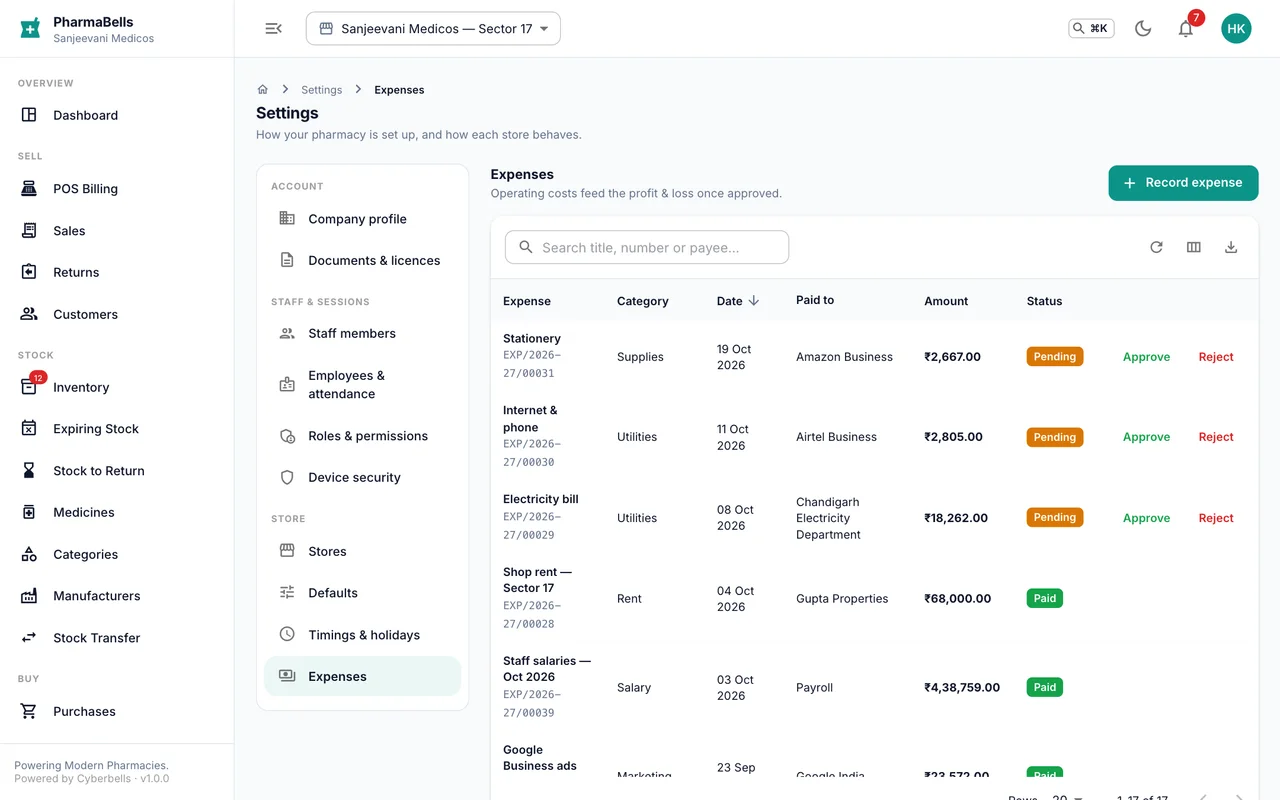
Task: Open Inventory with the 12 badge
Action: pyautogui.click(x=117, y=387)
